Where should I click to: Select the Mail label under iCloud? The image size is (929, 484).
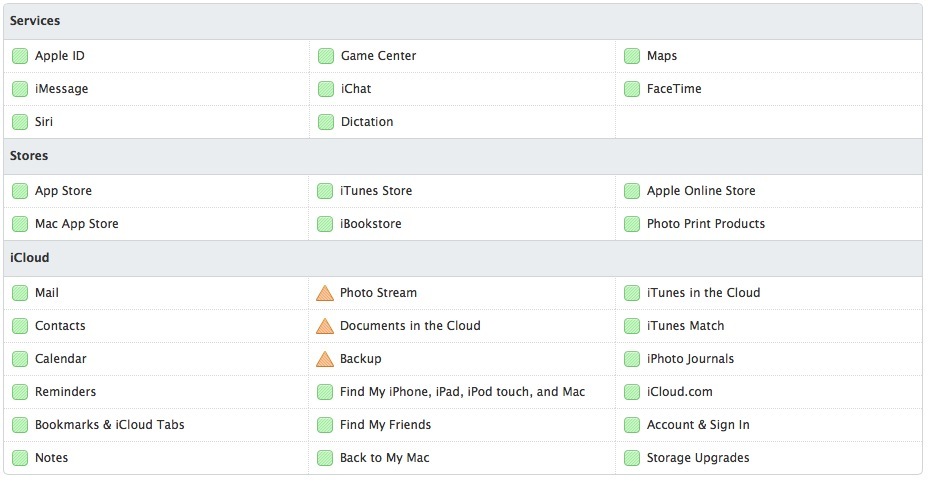47,293
